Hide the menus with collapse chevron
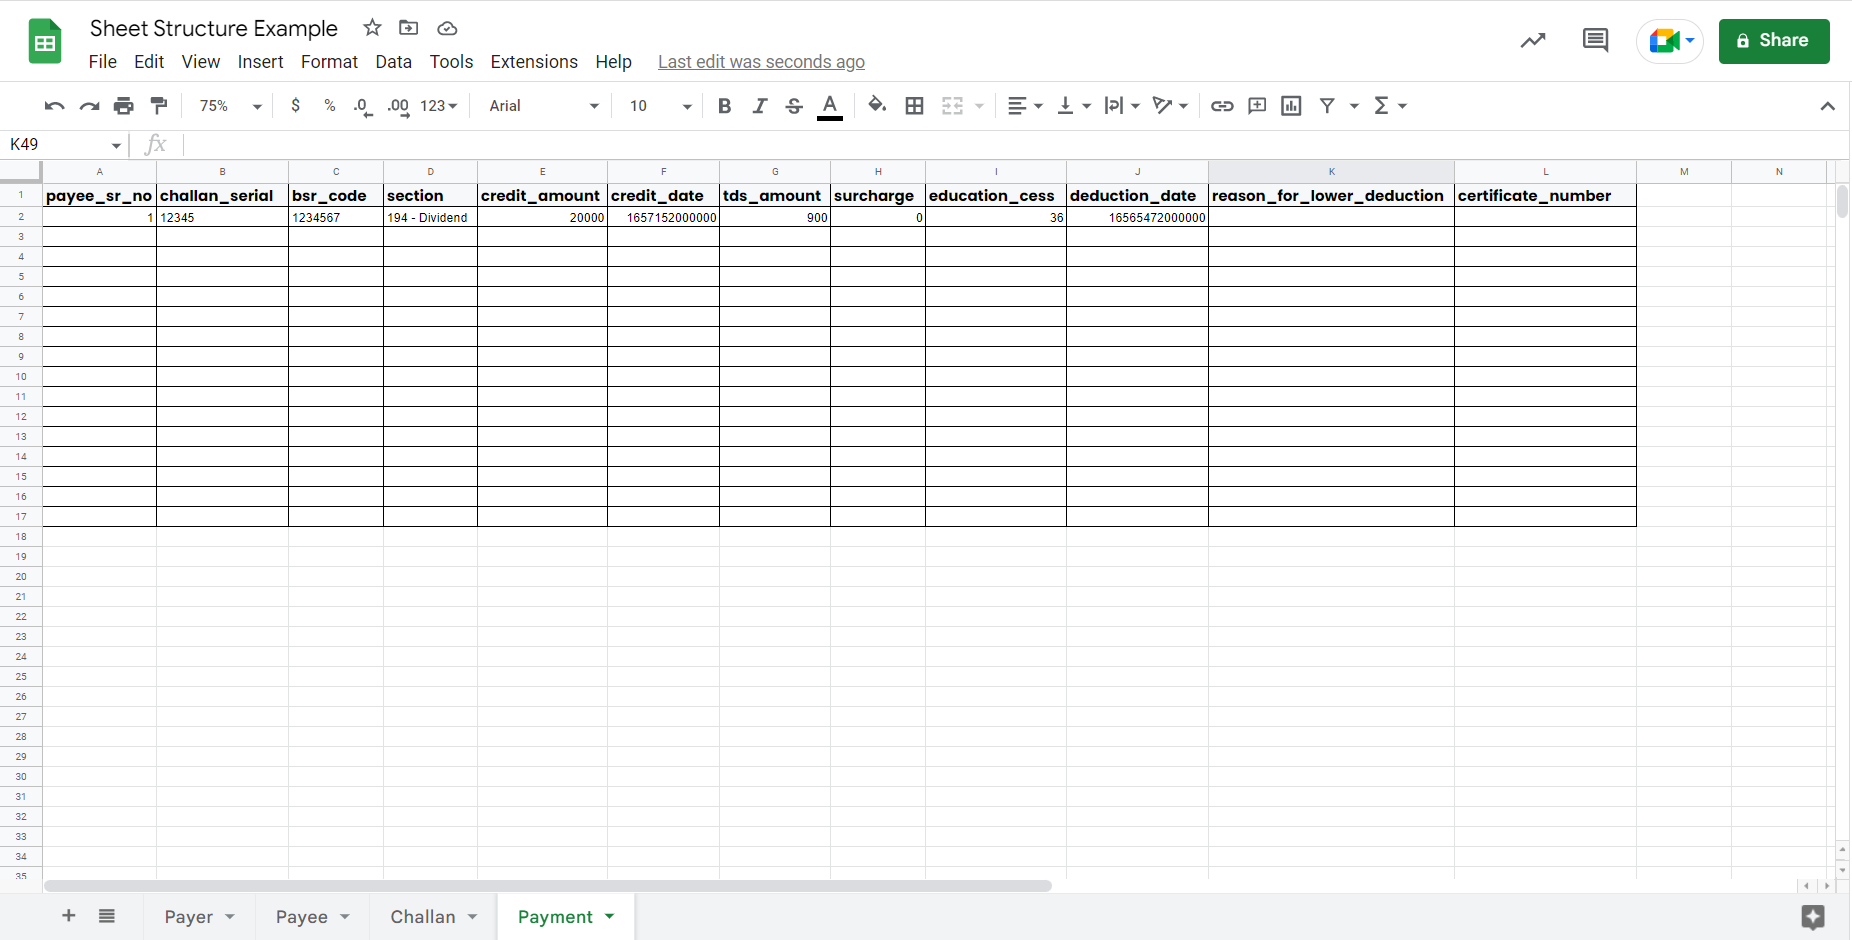The width and height of the screenshot is (1852, 940). pos(1827,106)
